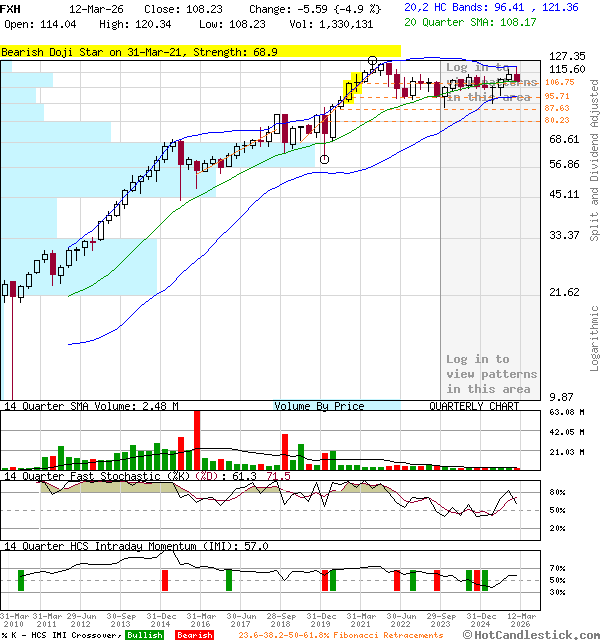Click the Bearish legend box at bottom

[x=194, y=635]
